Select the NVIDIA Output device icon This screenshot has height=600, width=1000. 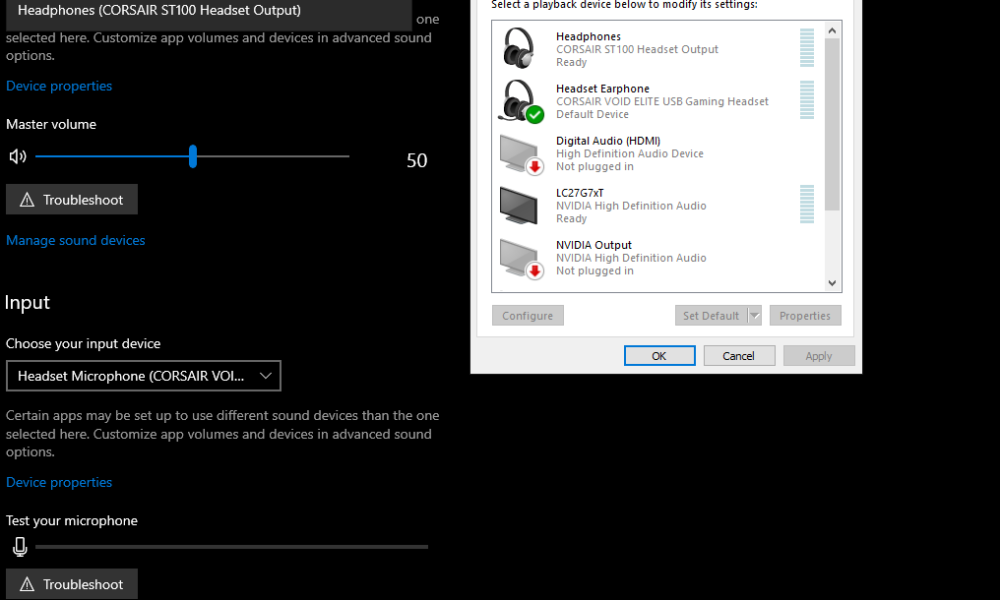pos(518,256)
